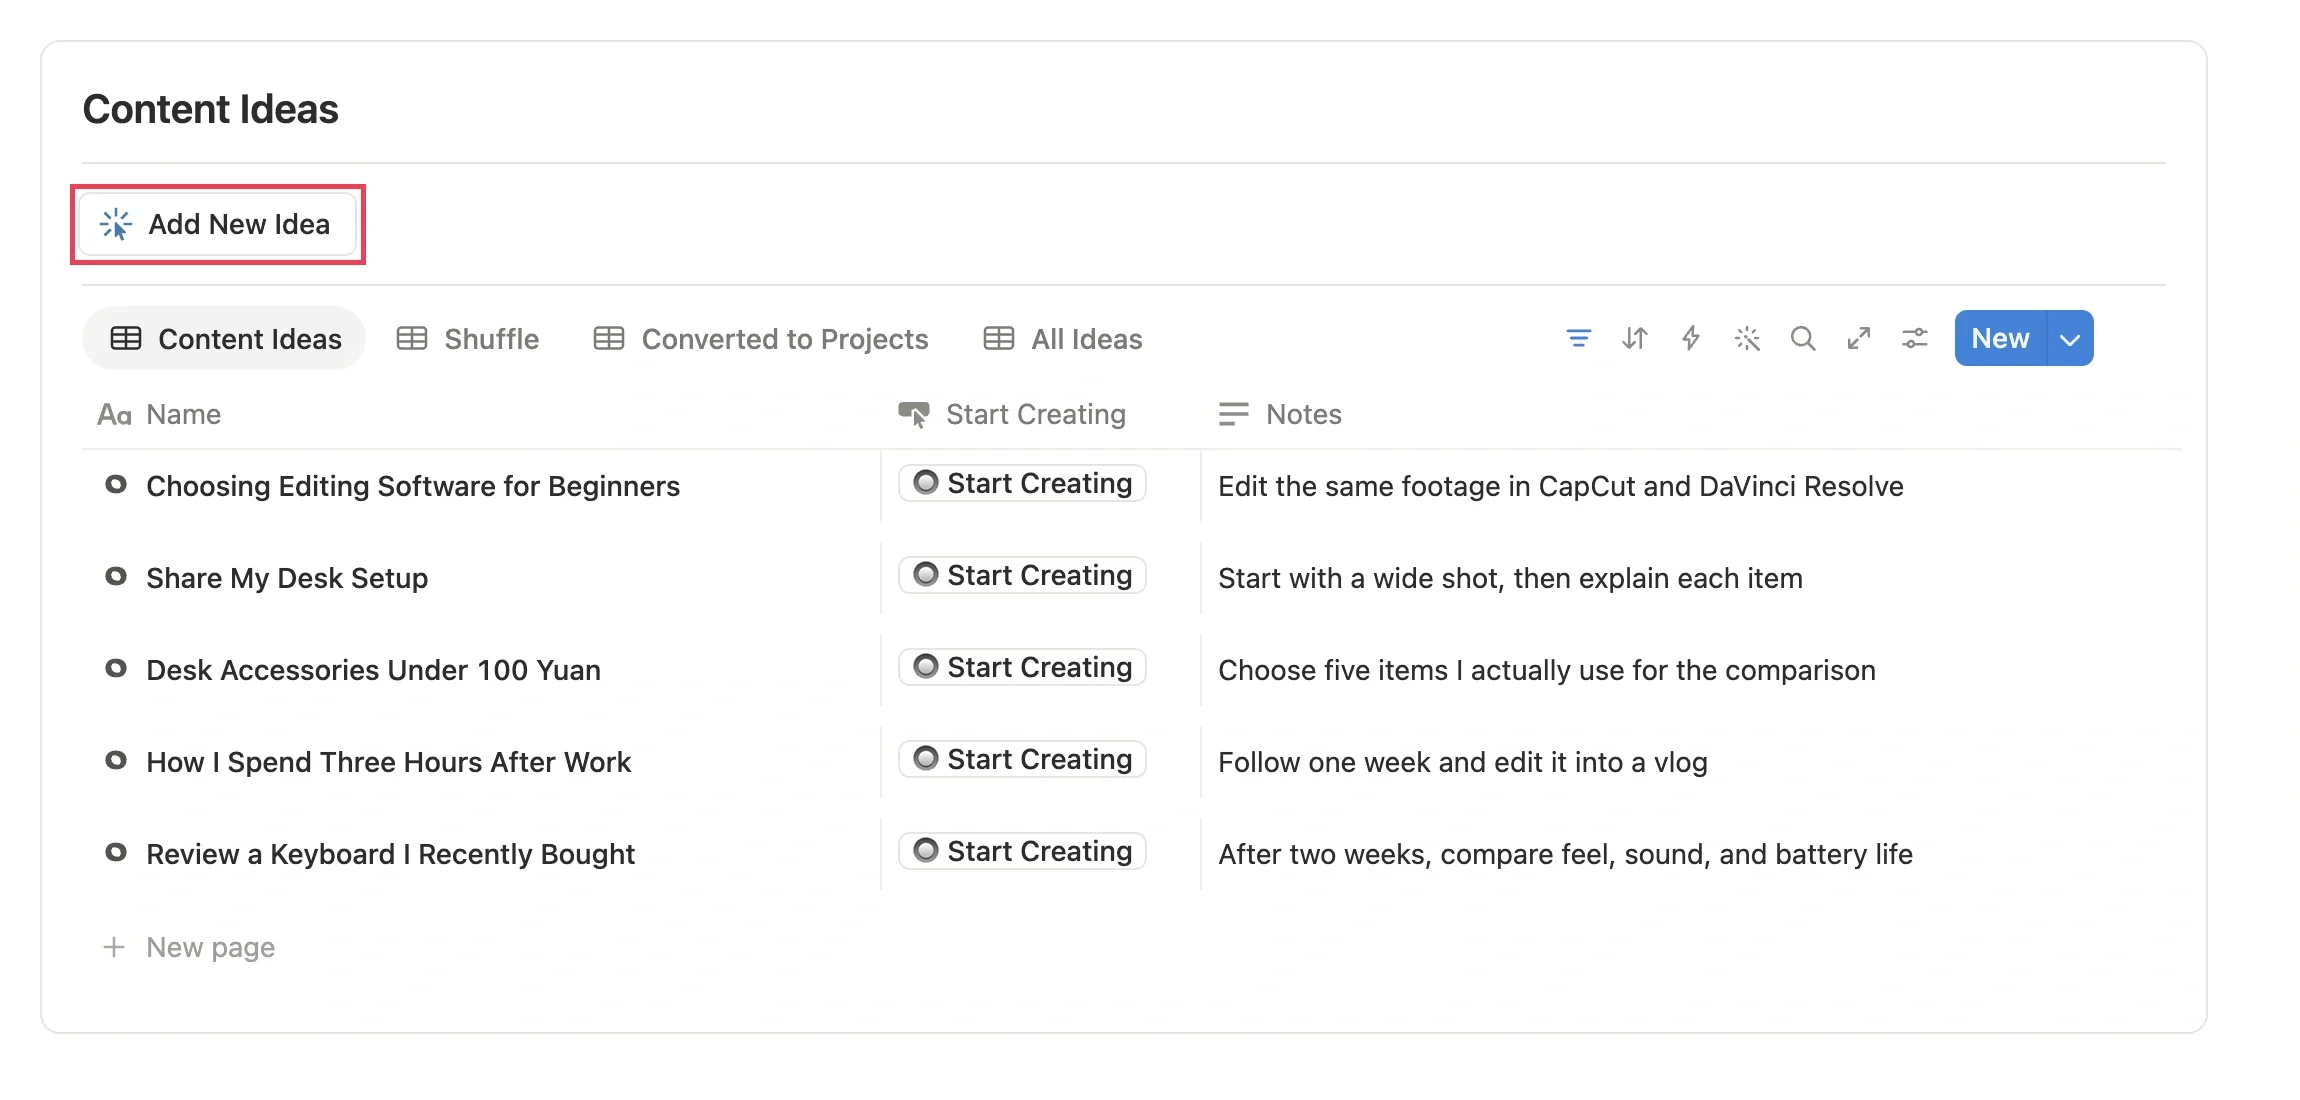Click page icon beside Desk Accessories Under 100 Yuan
Image resolution: width=2300 pixels, height=1100 pixels.
point(116,669)
